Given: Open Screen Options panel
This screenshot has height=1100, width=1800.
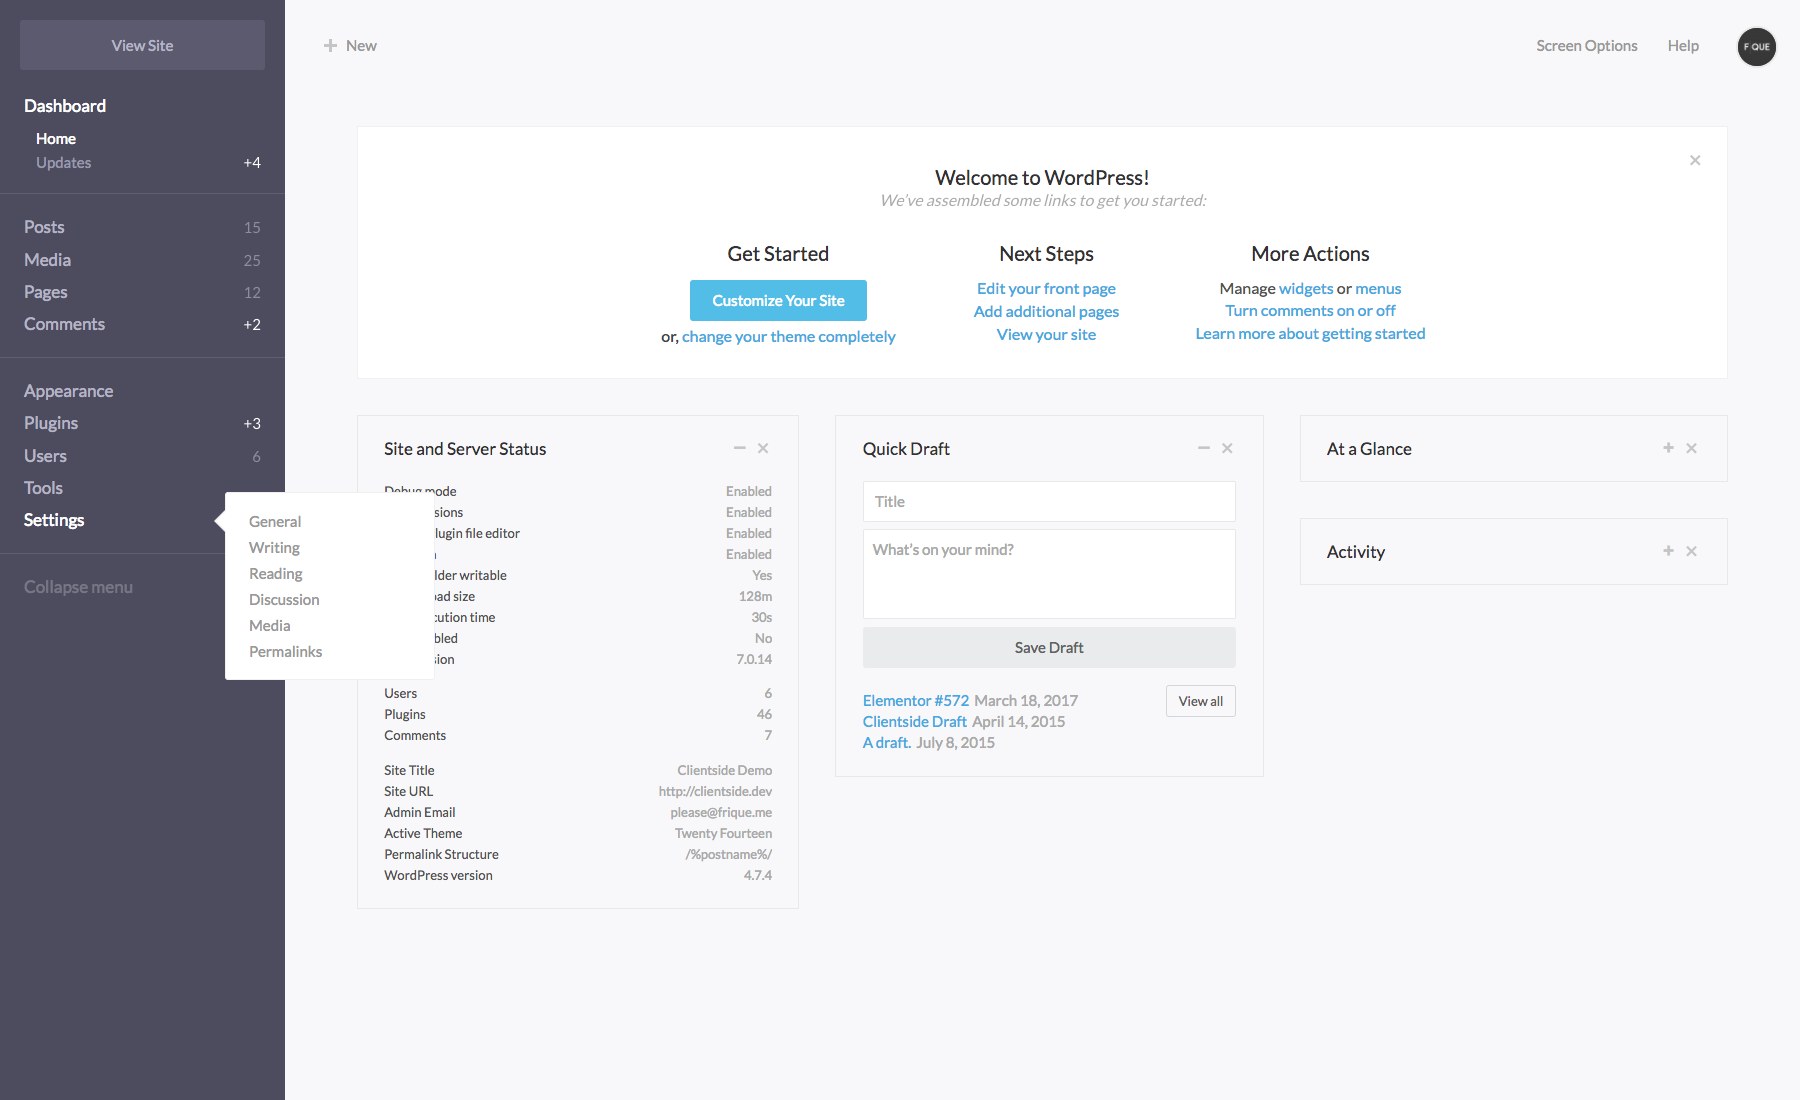Looking at the screenshot, I should tap(1586, 46).
